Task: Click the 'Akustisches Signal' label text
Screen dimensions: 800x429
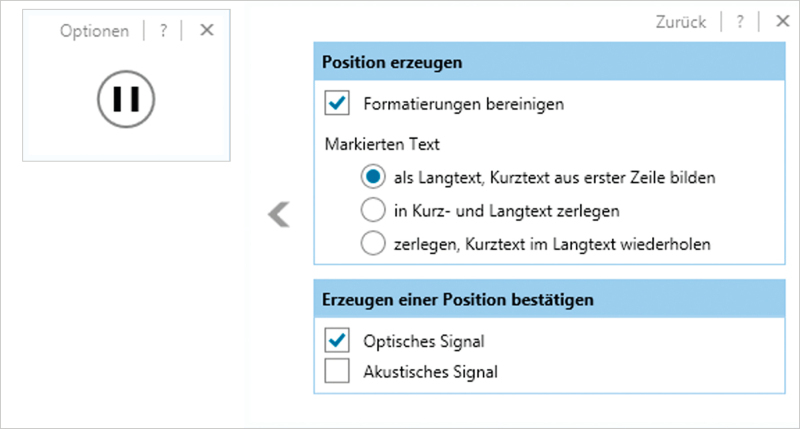Action: coord(430,372)
